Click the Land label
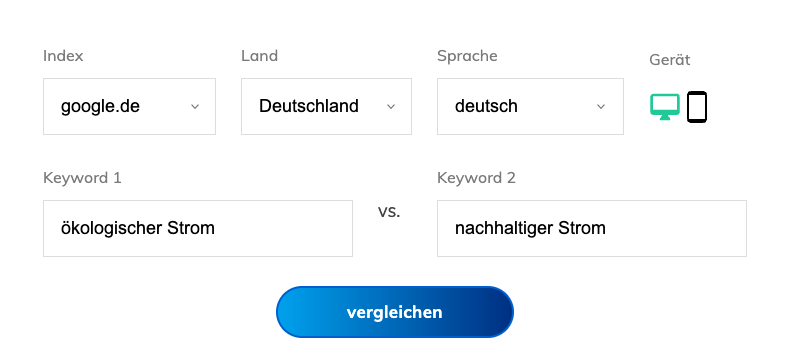Image resolution: width=790 pixels, height=363 pixels. click(x=259, y=55)
